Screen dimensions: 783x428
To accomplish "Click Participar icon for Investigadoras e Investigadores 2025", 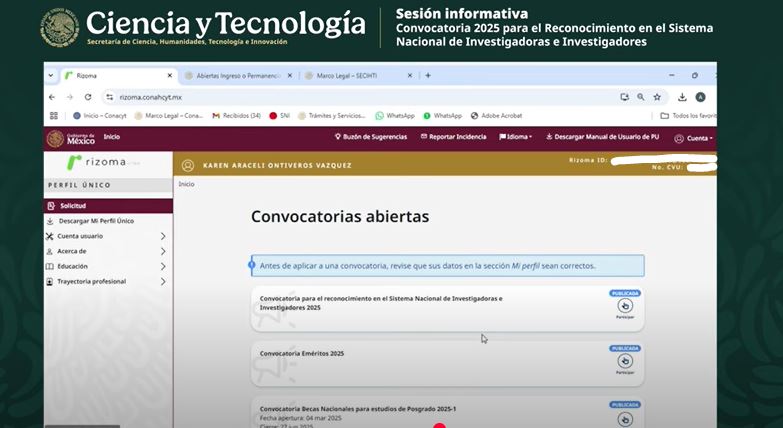I will (x=625, y=307).
